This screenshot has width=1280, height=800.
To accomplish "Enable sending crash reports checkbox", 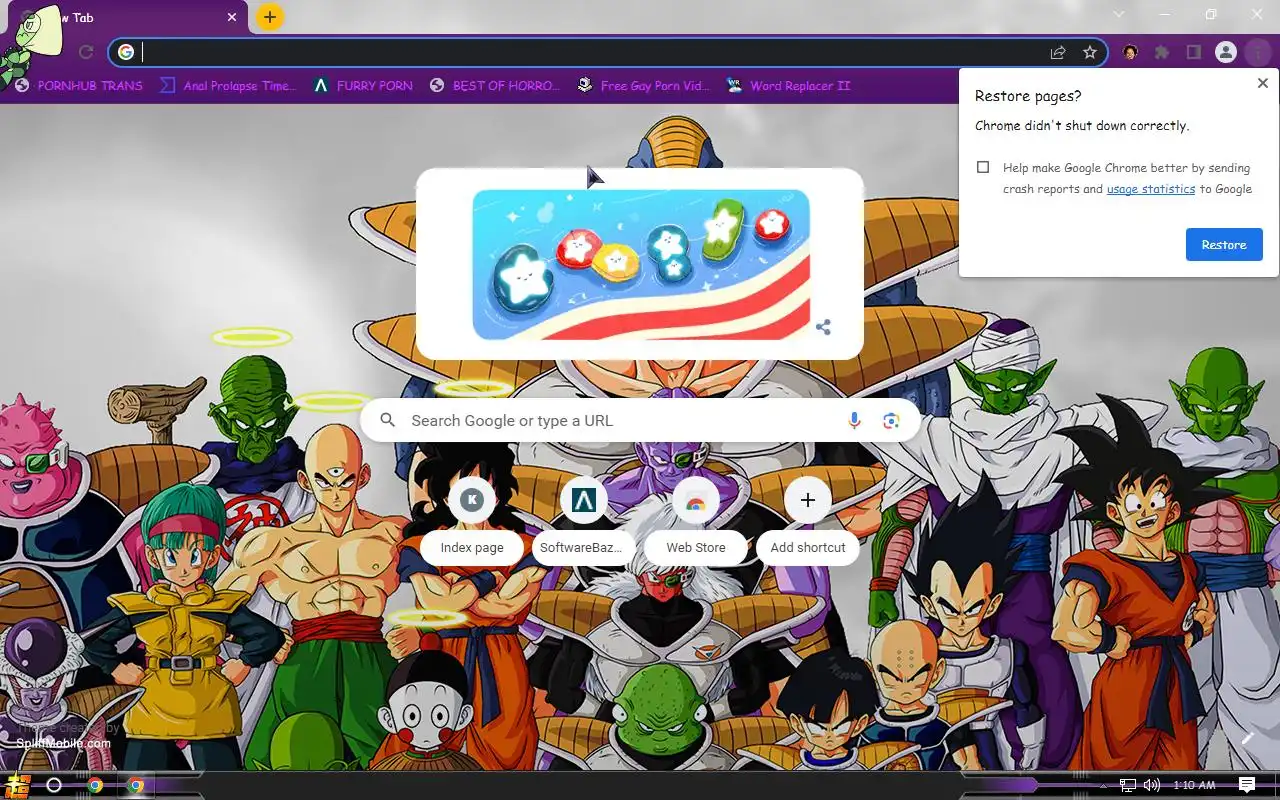I will pos(983,168).
